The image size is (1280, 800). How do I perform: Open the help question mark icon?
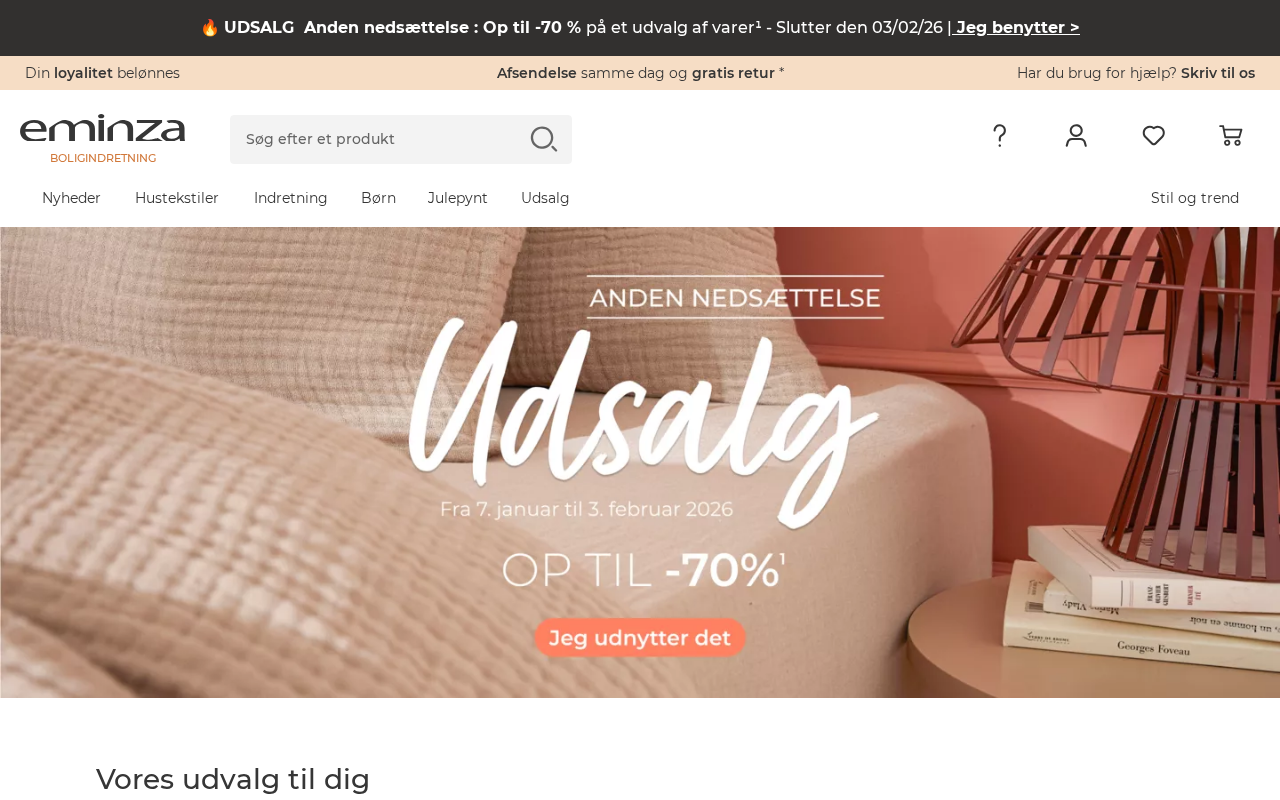[999, 136]
